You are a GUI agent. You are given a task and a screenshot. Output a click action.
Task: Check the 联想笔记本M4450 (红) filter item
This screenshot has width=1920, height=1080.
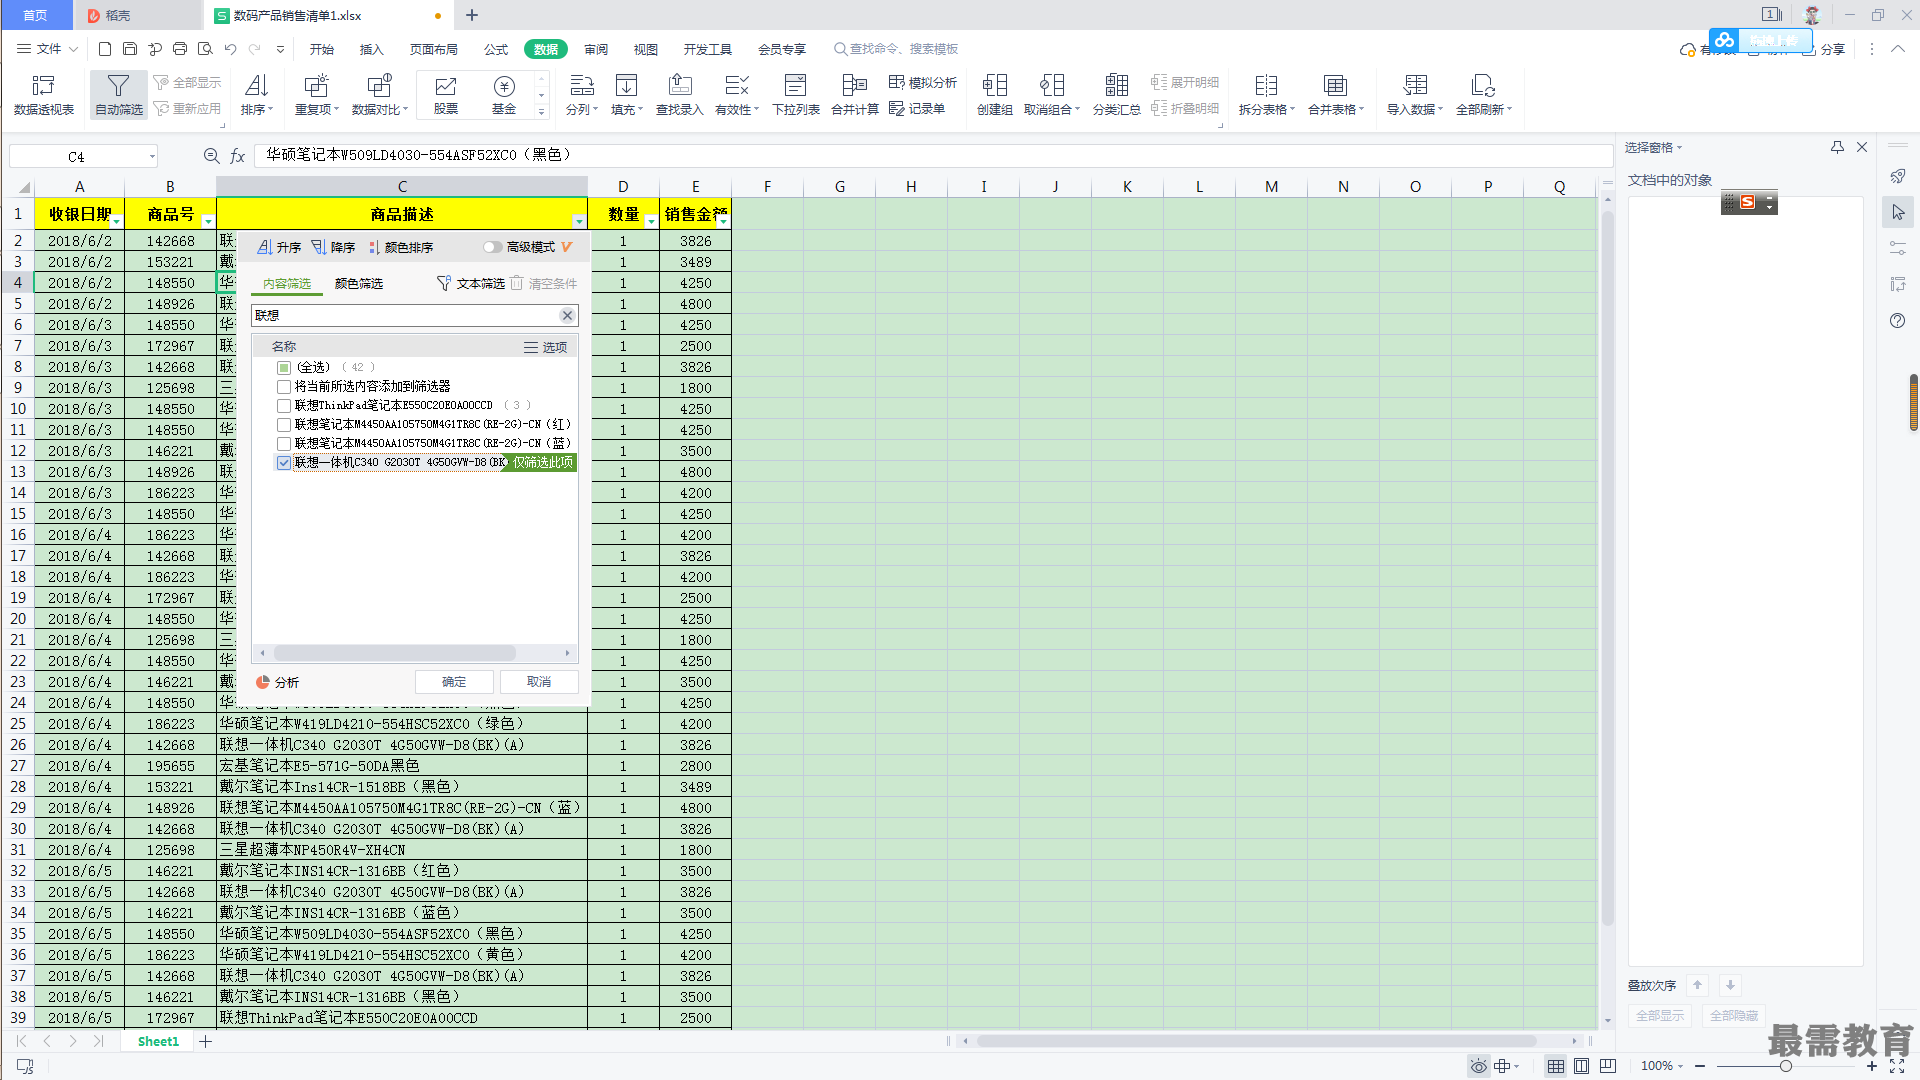[x=284, y=425]
